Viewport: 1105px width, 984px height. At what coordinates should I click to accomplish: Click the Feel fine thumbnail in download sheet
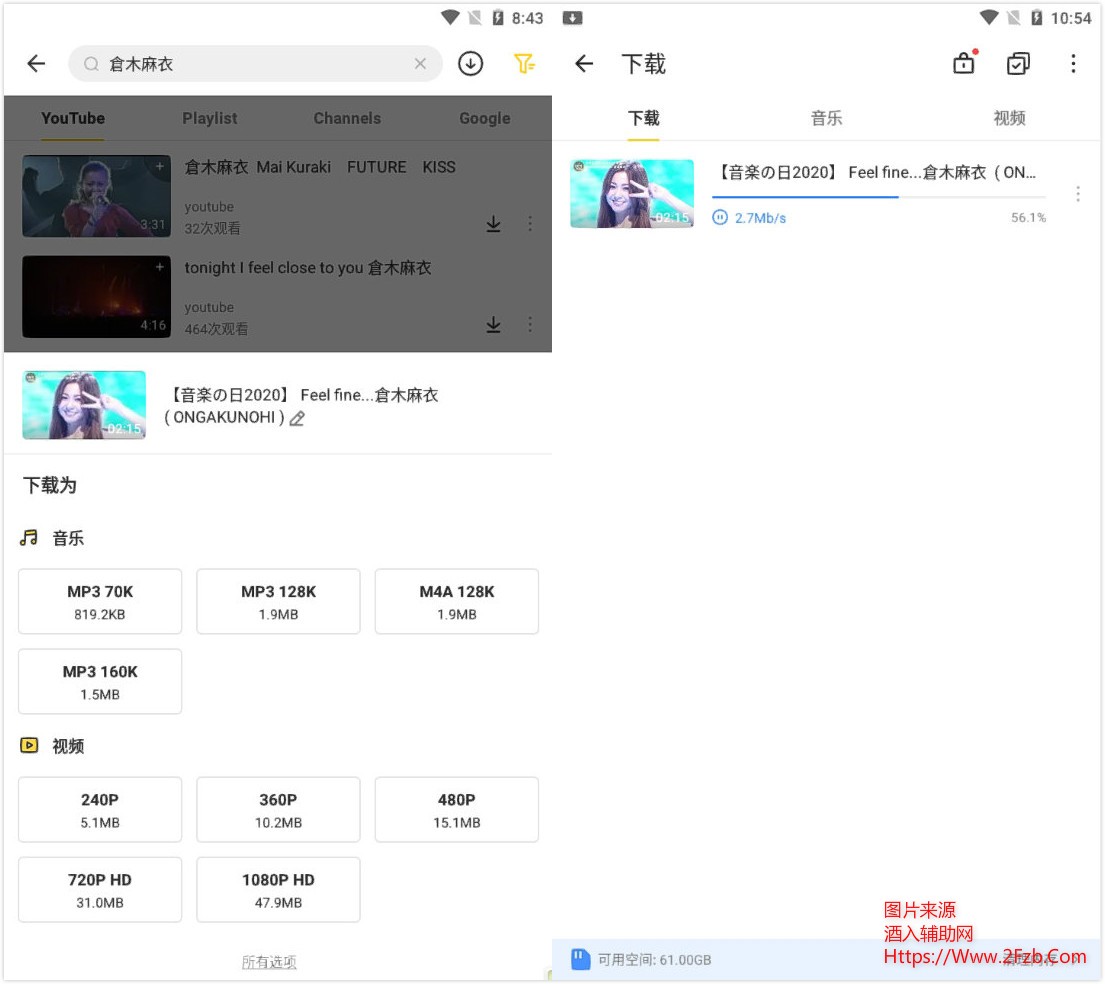tap(84, 405)
